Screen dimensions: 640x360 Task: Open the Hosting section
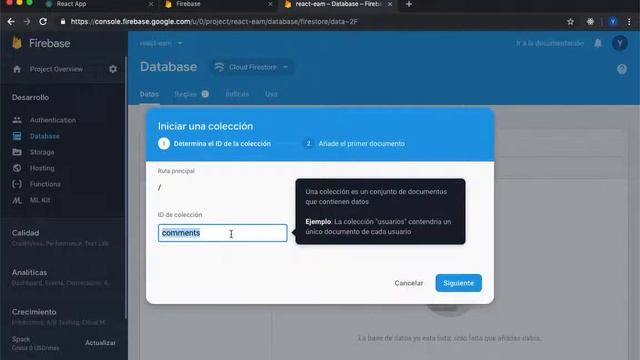click(33, 168)
